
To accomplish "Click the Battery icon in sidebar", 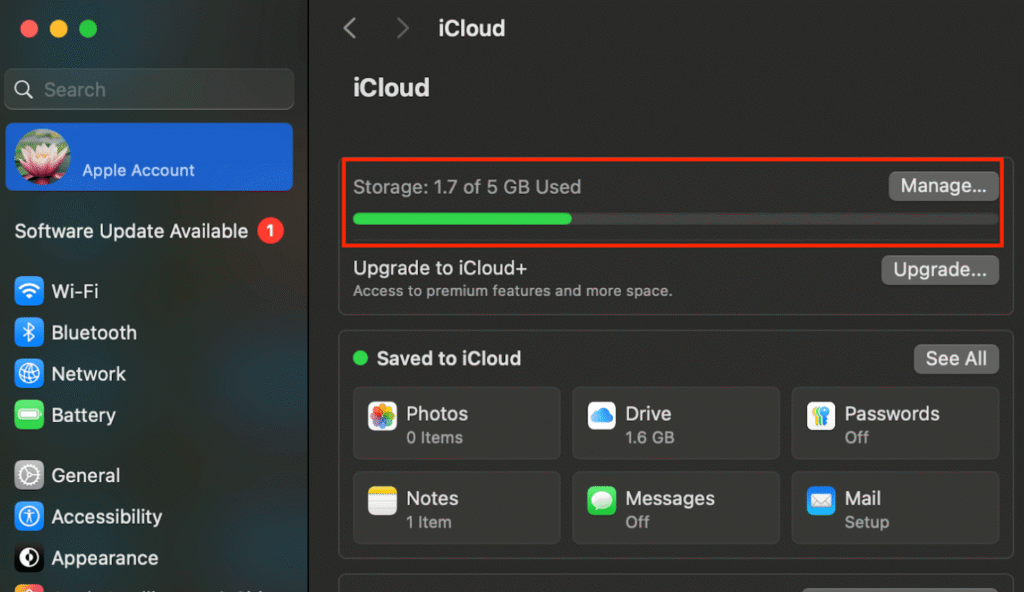I will 29,415.
